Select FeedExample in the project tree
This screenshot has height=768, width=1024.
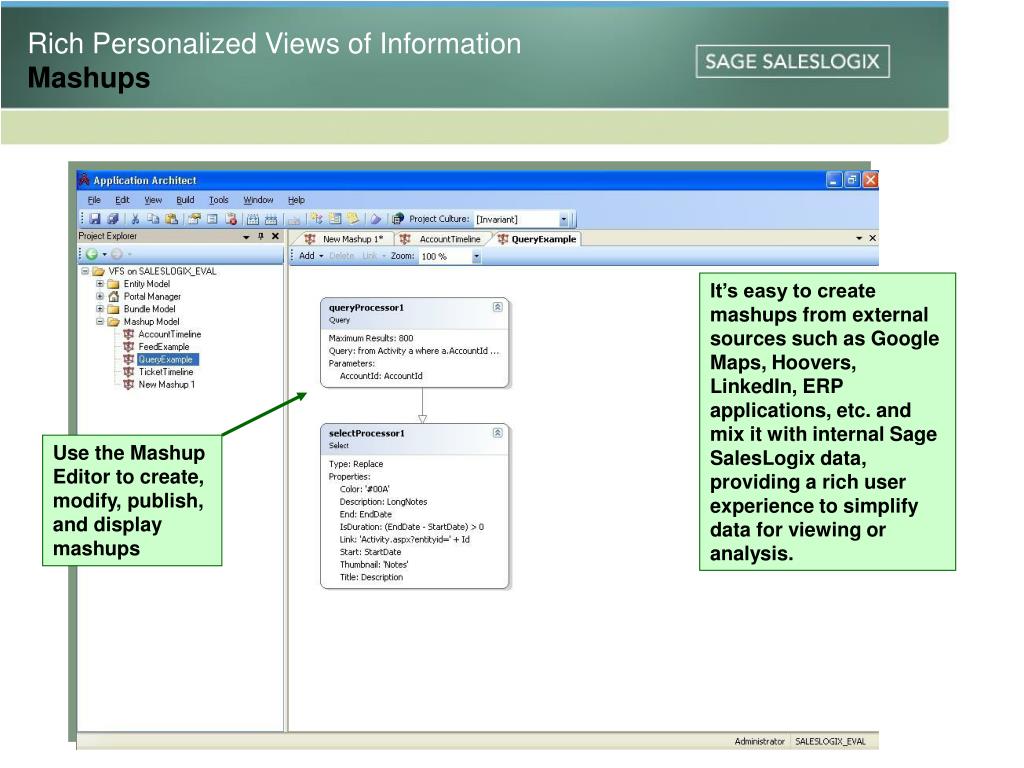pos(164,347)
